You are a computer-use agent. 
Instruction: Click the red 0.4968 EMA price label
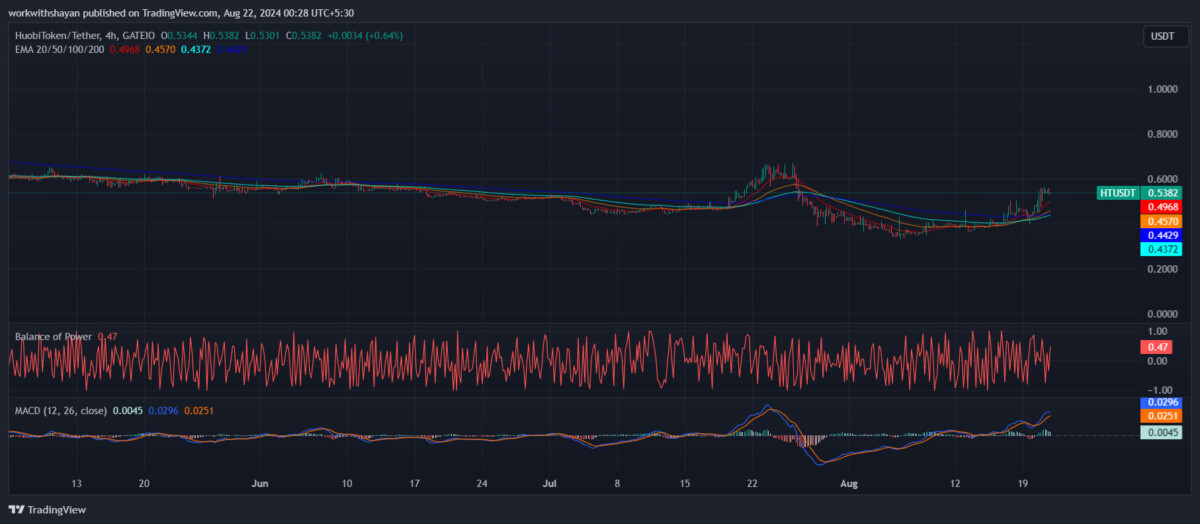[1162, 206]
